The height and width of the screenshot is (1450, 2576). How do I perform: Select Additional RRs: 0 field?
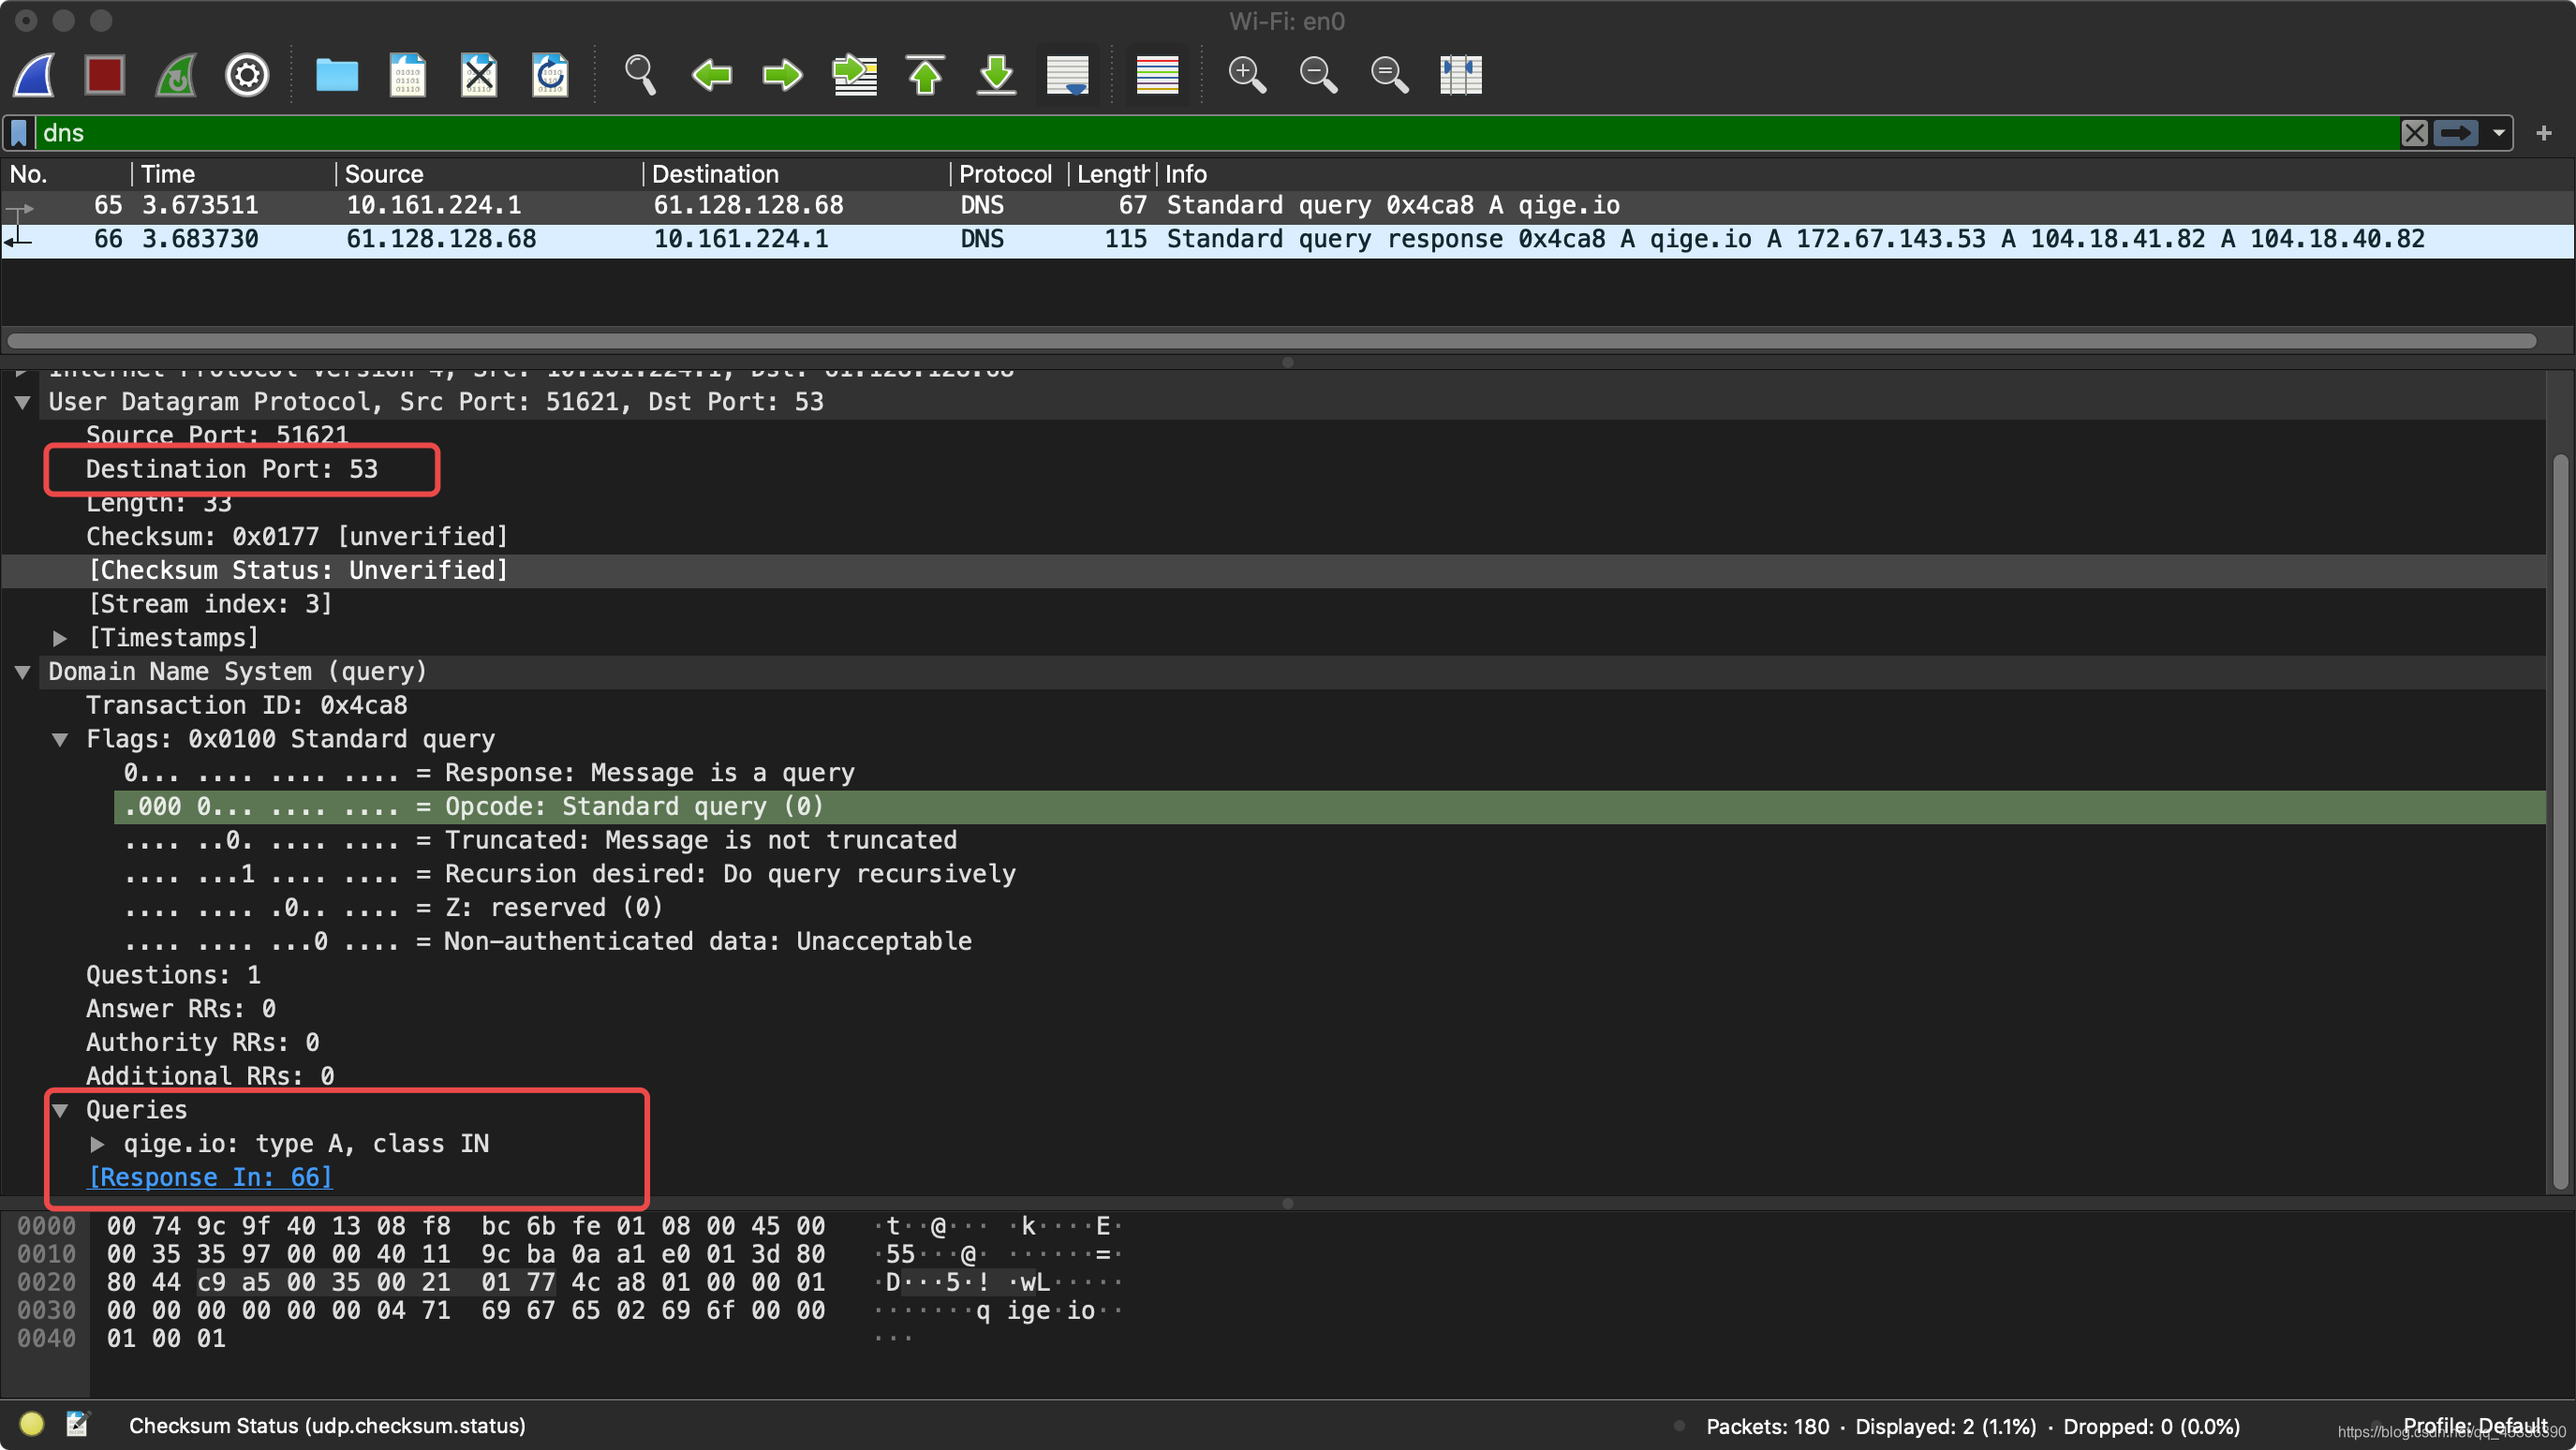[210, 1076]
